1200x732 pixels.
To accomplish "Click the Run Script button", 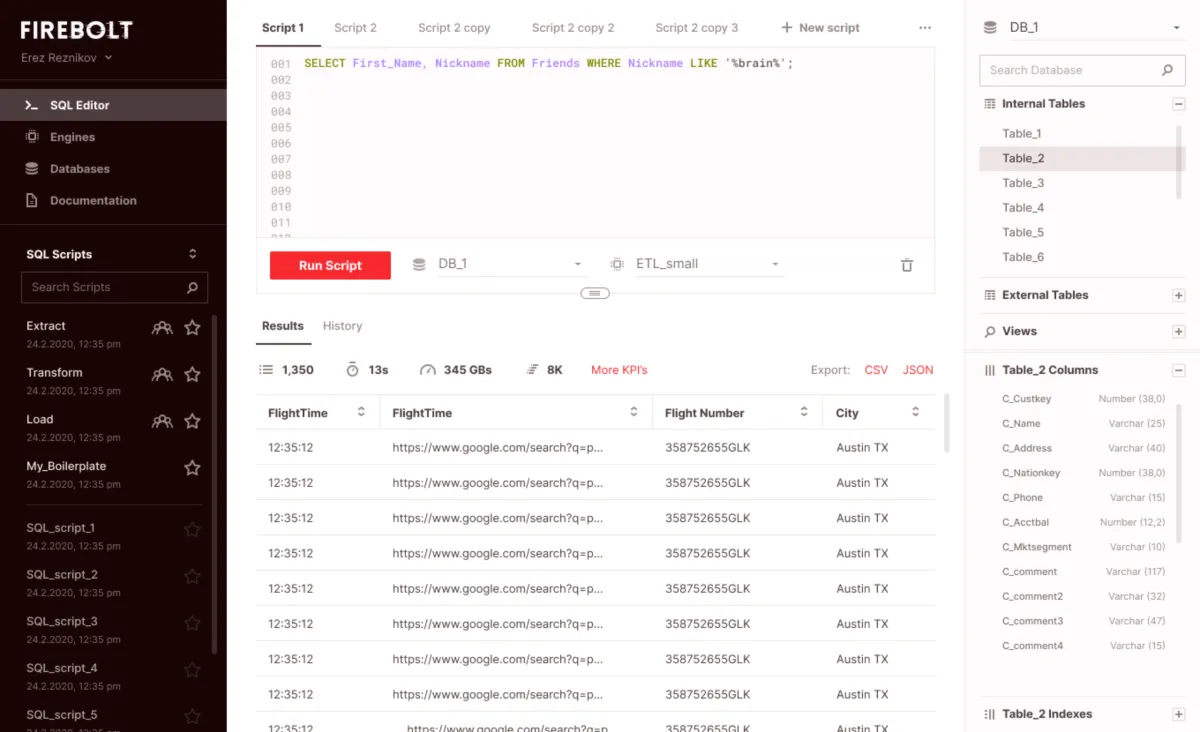I will pos(330,265).
